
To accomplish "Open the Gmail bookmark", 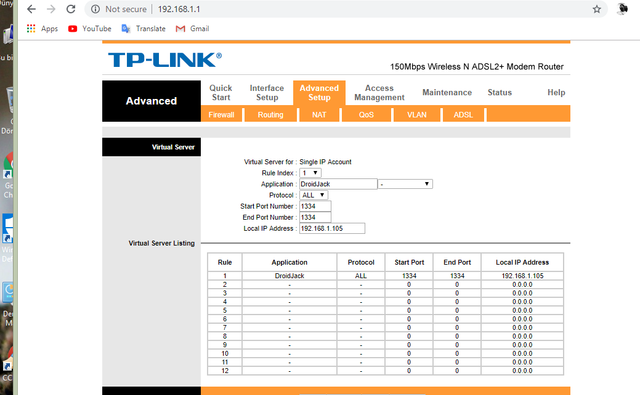I will point(192,29).
